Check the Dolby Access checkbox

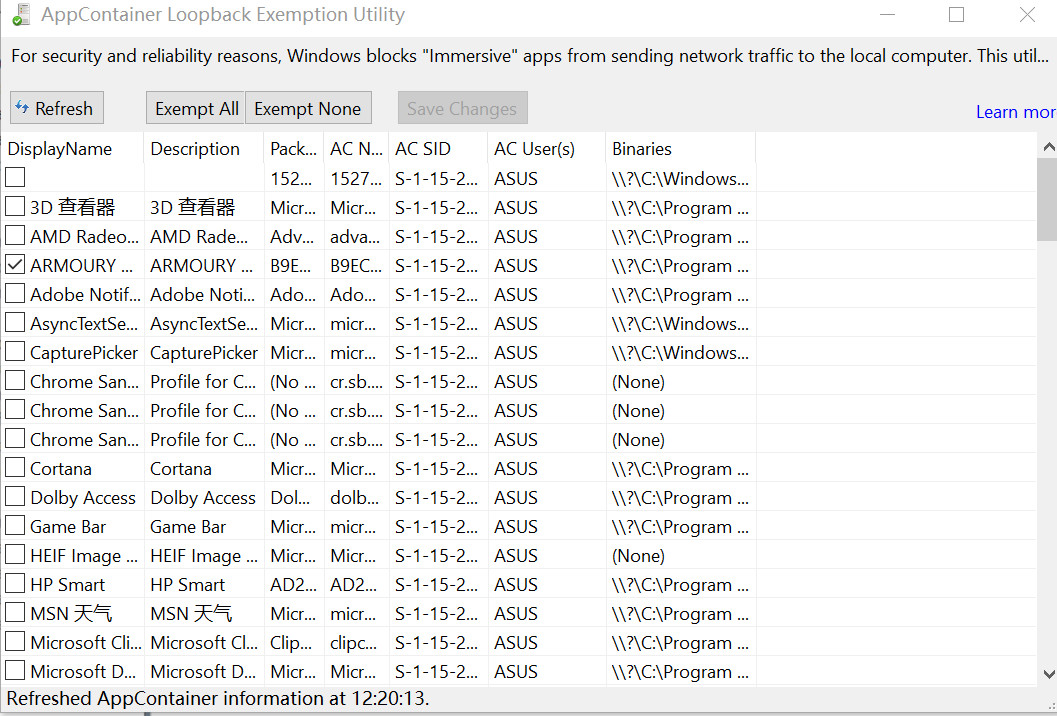[15, 497]
